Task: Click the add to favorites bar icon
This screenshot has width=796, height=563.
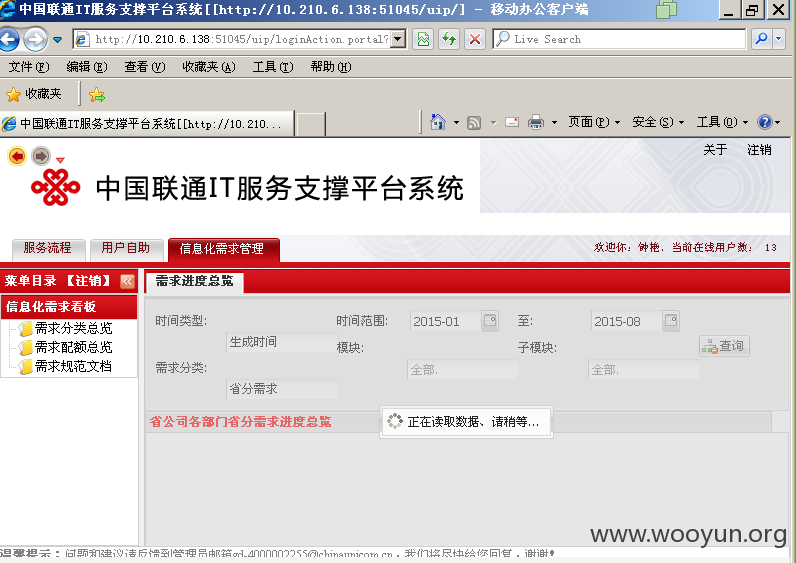Action: pos(96,94)
